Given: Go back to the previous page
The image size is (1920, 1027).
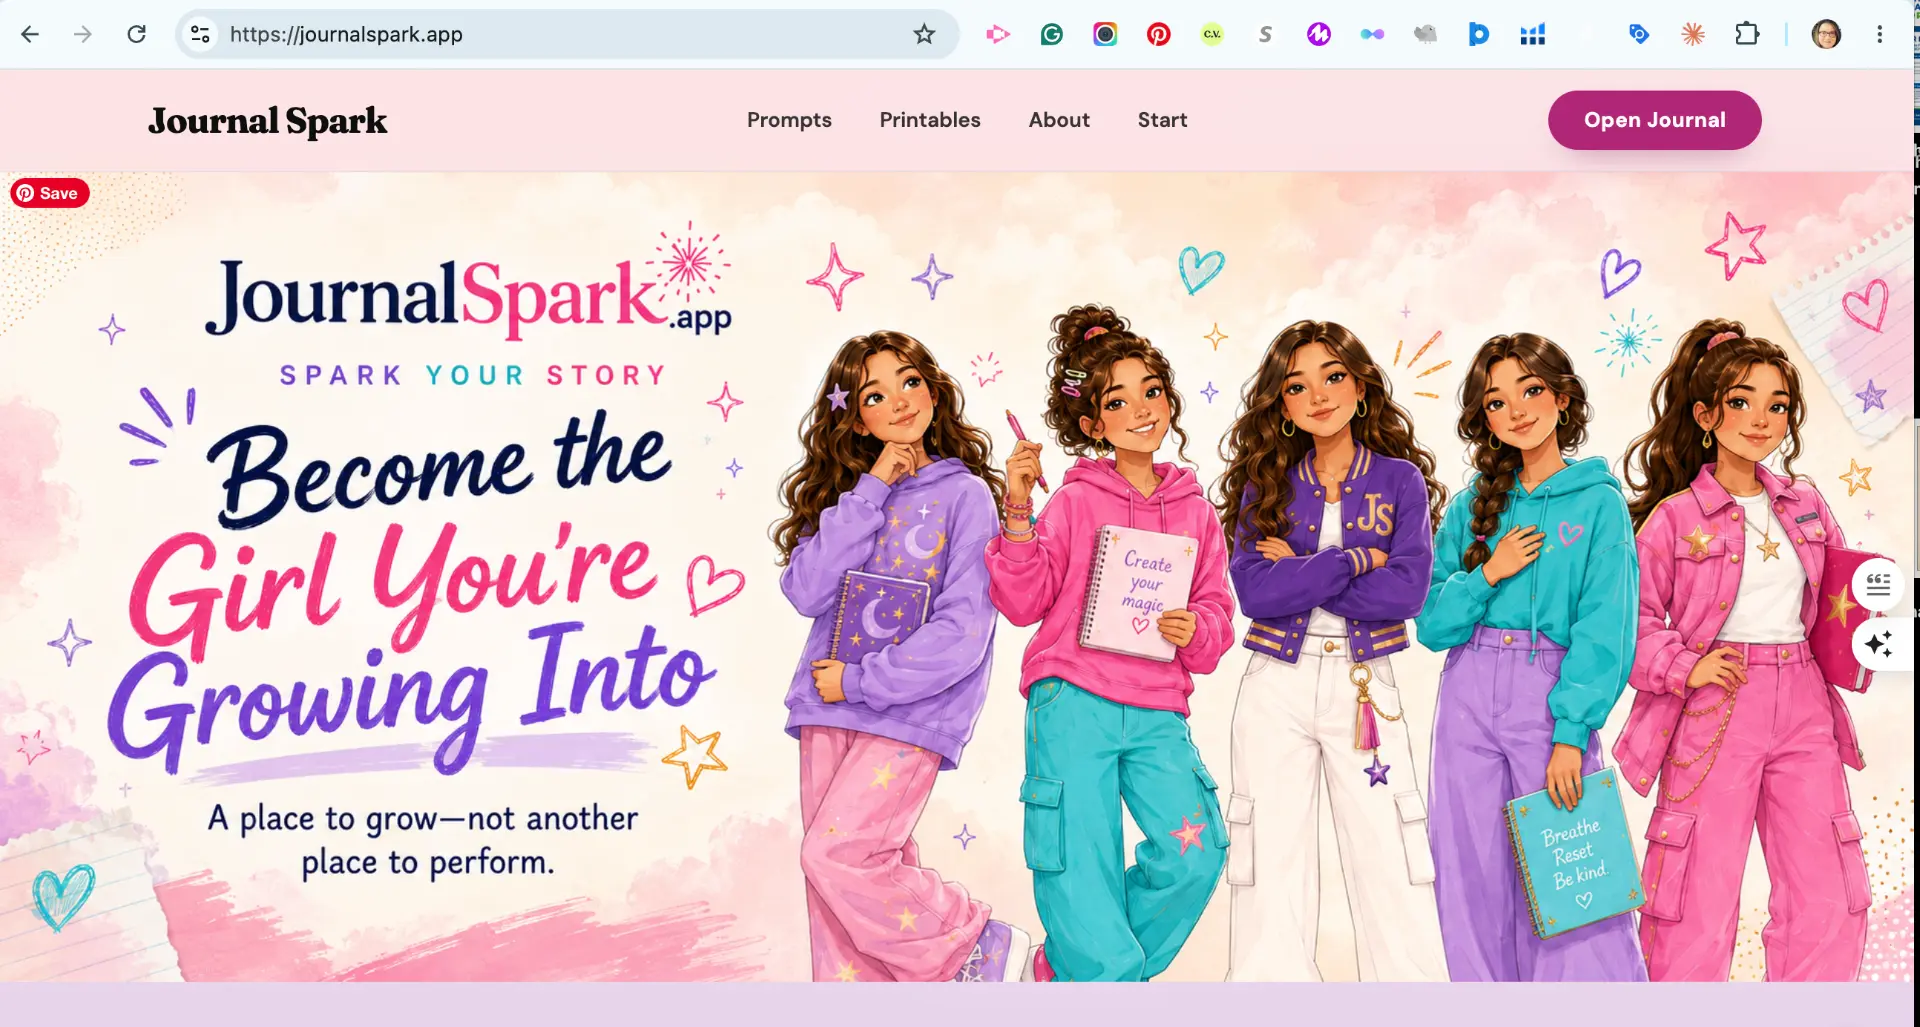Looking at the screenshot, I should click(30, 34).
